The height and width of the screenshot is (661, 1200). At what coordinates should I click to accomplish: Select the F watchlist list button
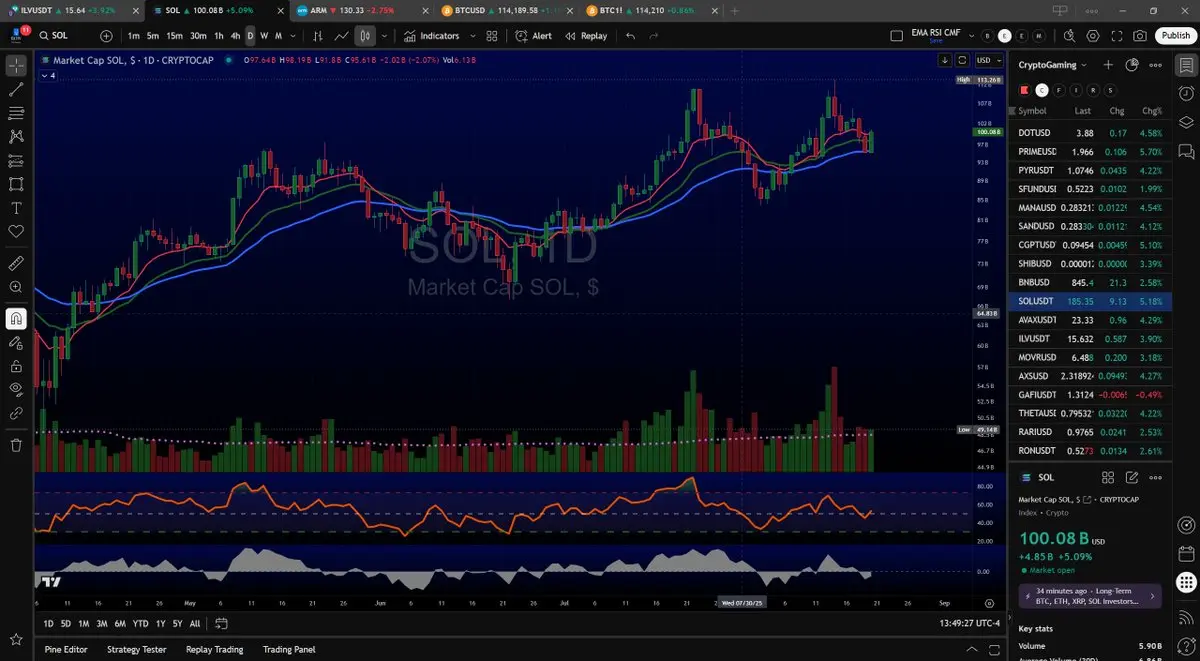coord(1059,90)
